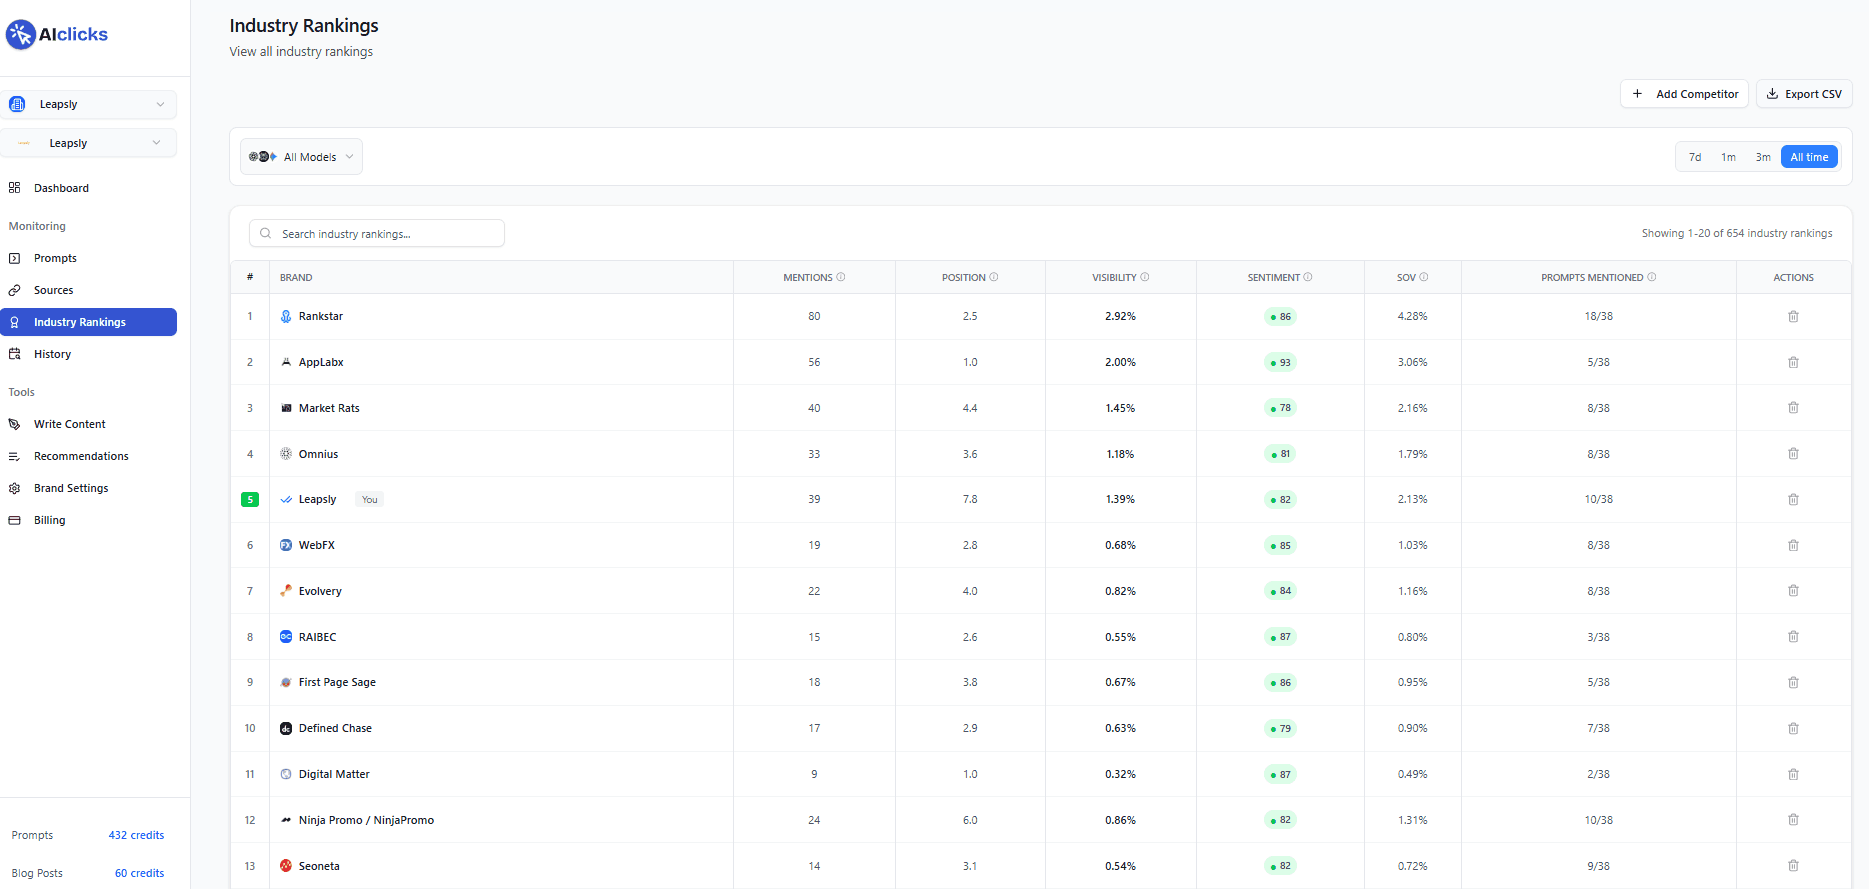Viewport: 1869px width, 889px height.
Task: Select the 1m time range
Action: (1728, 157)
